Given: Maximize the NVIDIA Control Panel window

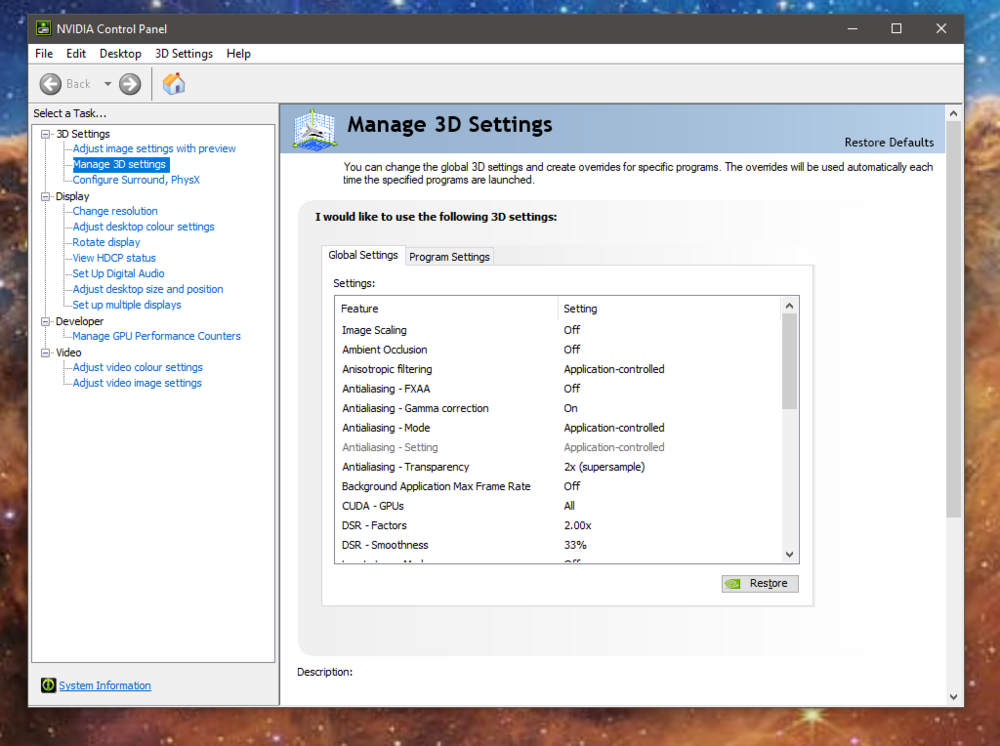Looking at the screenshot, I should (896, 29).
